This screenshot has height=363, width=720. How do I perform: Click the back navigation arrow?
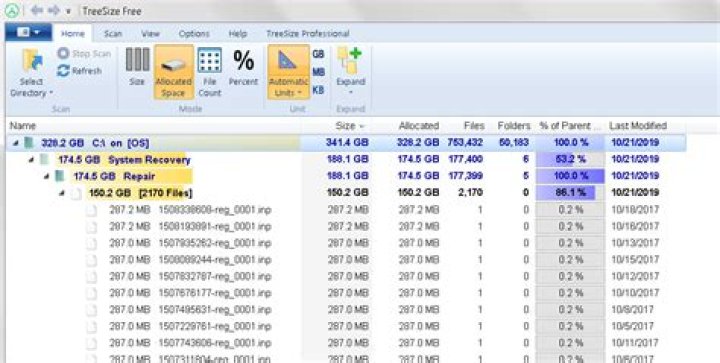click(37, 10)
